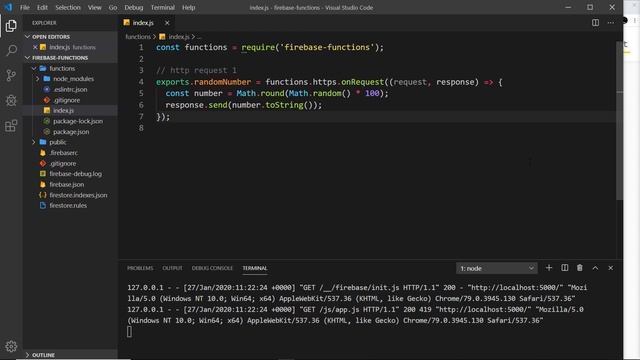Close index.js in Open Editors list
640x360 pixels.
(x=35, y=47)
